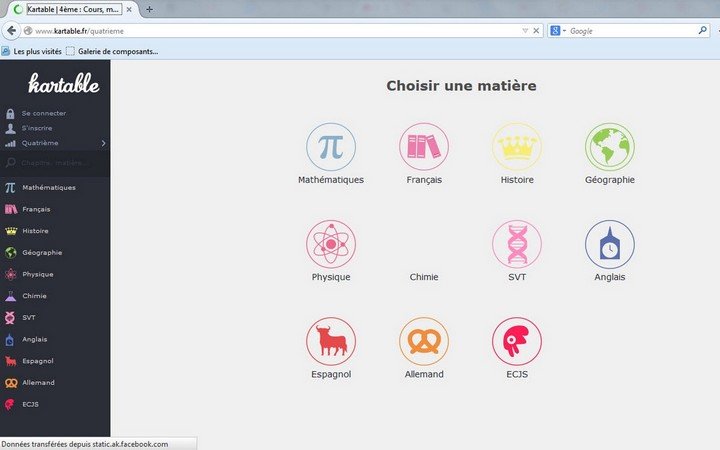This screenshot has height=450, width=720.
Task: Click the sidebar bull icon for Espagnol
Action: (11, 361)
